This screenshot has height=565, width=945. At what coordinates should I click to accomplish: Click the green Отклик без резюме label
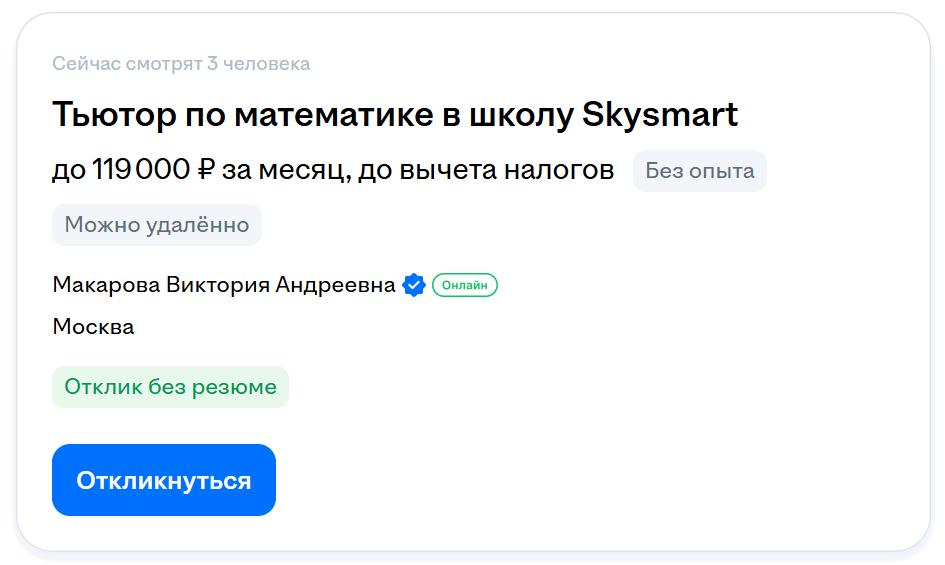(171, 387)
